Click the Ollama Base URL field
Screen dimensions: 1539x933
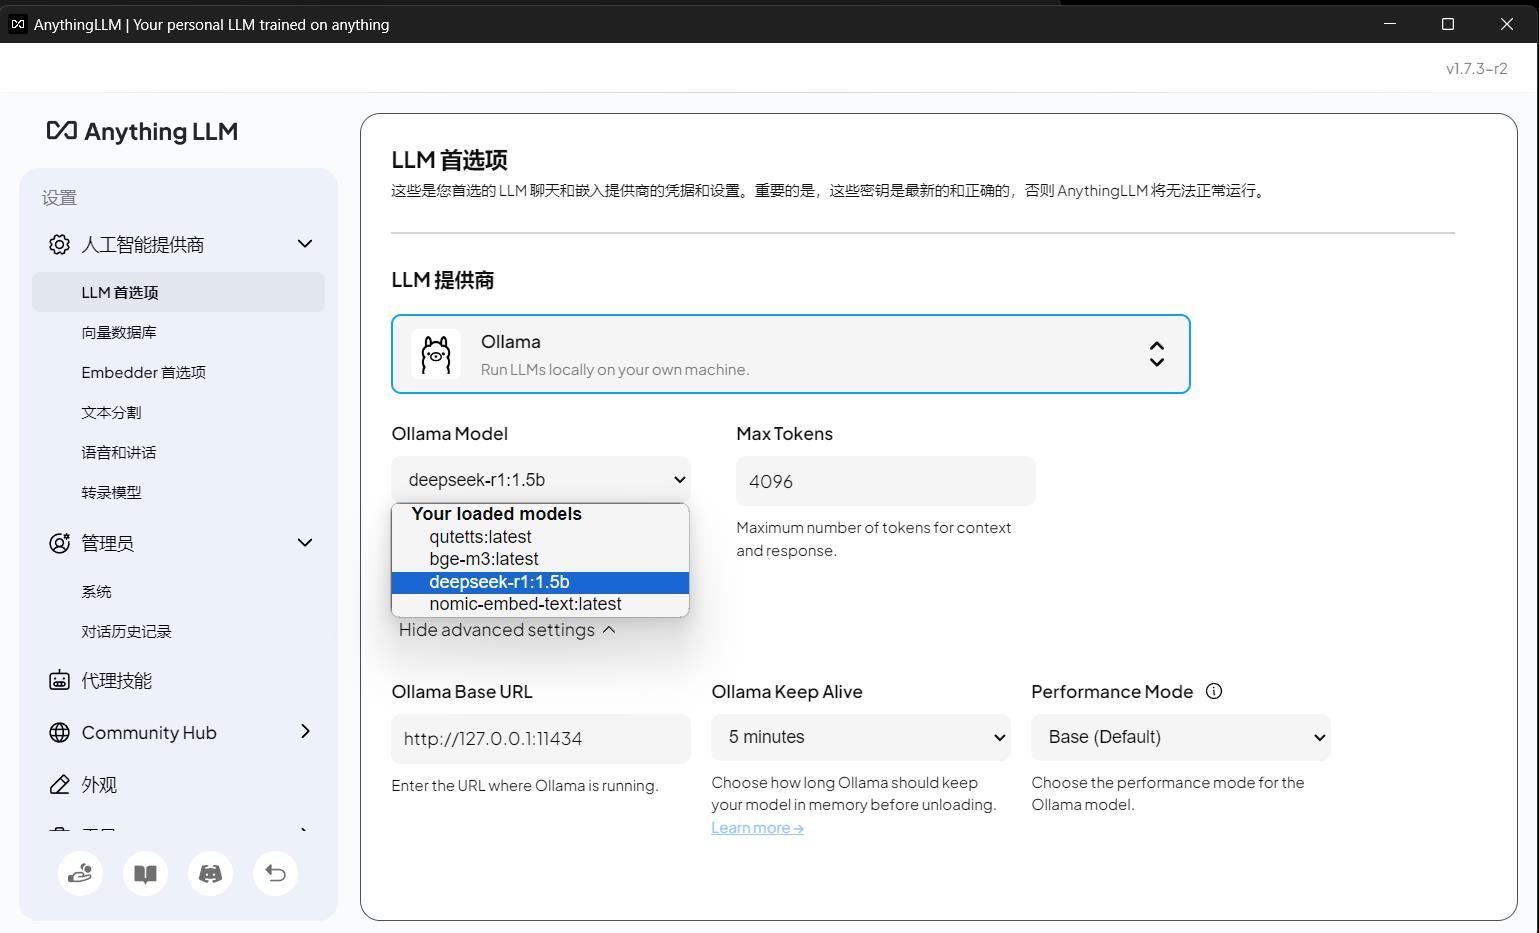540,738
